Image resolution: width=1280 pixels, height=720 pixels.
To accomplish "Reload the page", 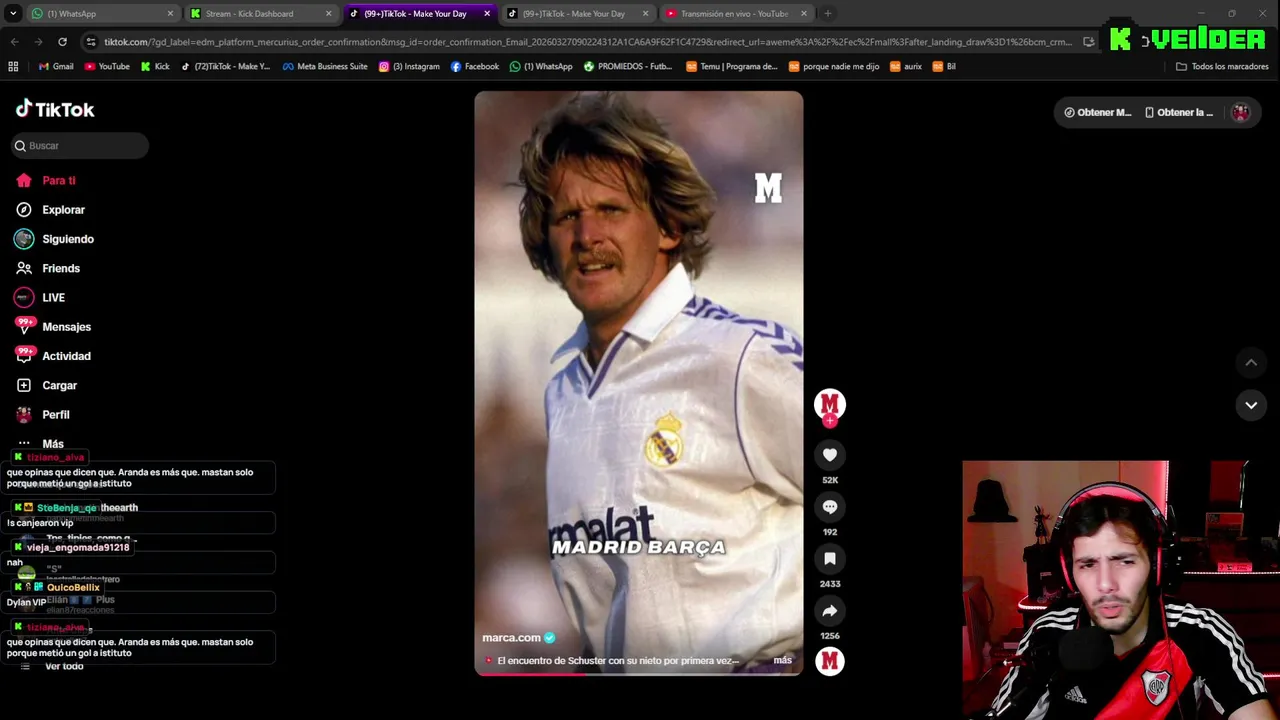I will pos(62,42).
